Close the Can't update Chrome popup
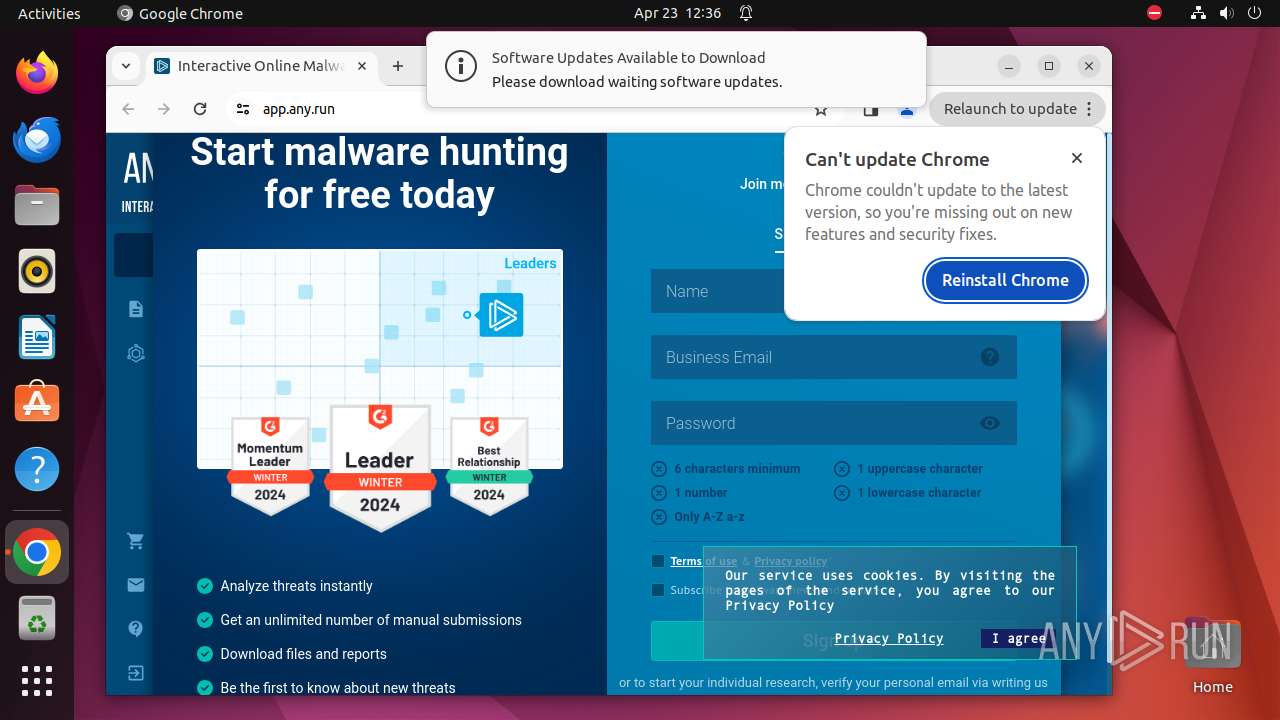The width and height of the screenshot is (1280, 720). point(1077,158)
